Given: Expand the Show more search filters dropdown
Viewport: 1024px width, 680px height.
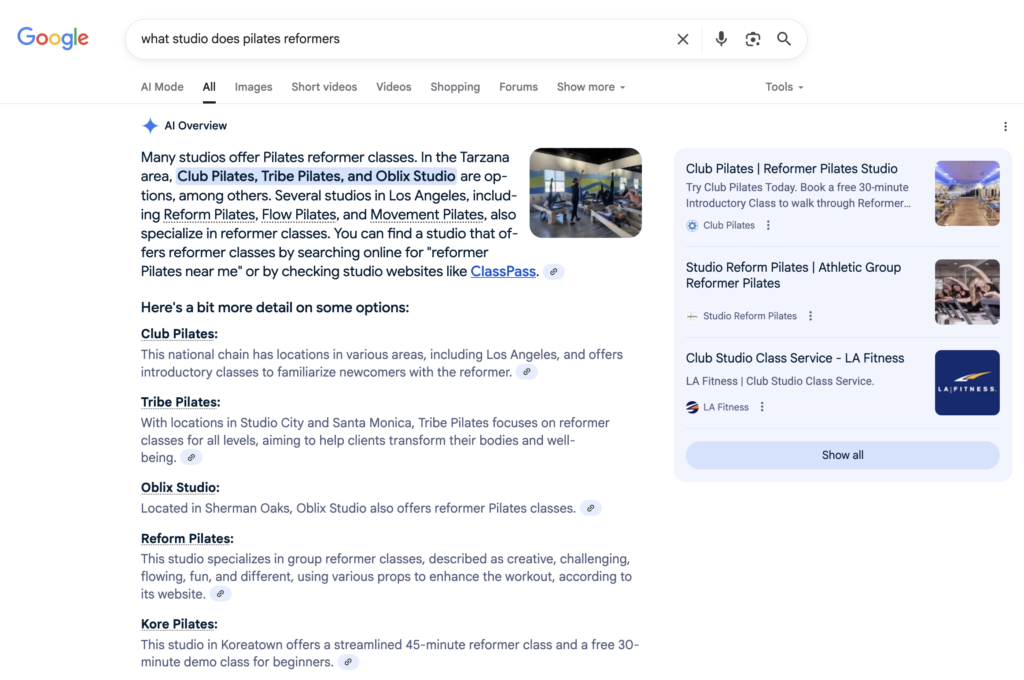Looking at the screenshot, I should click(x=590, y=87).
